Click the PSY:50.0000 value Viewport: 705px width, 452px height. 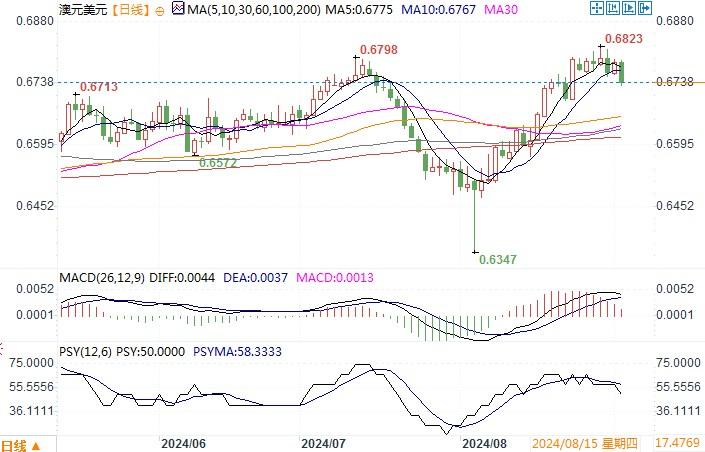[x=151, y=352]
